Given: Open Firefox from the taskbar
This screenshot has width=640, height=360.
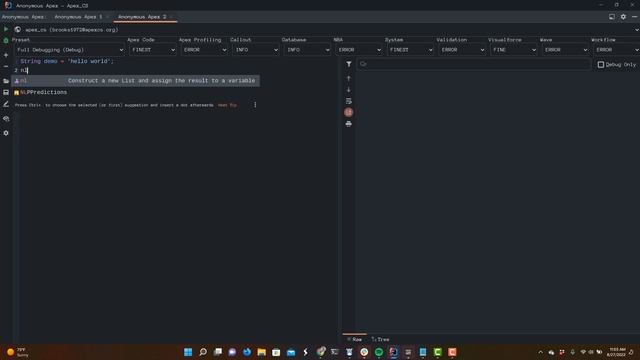Looking at the screenshot, I should point(247,352).
